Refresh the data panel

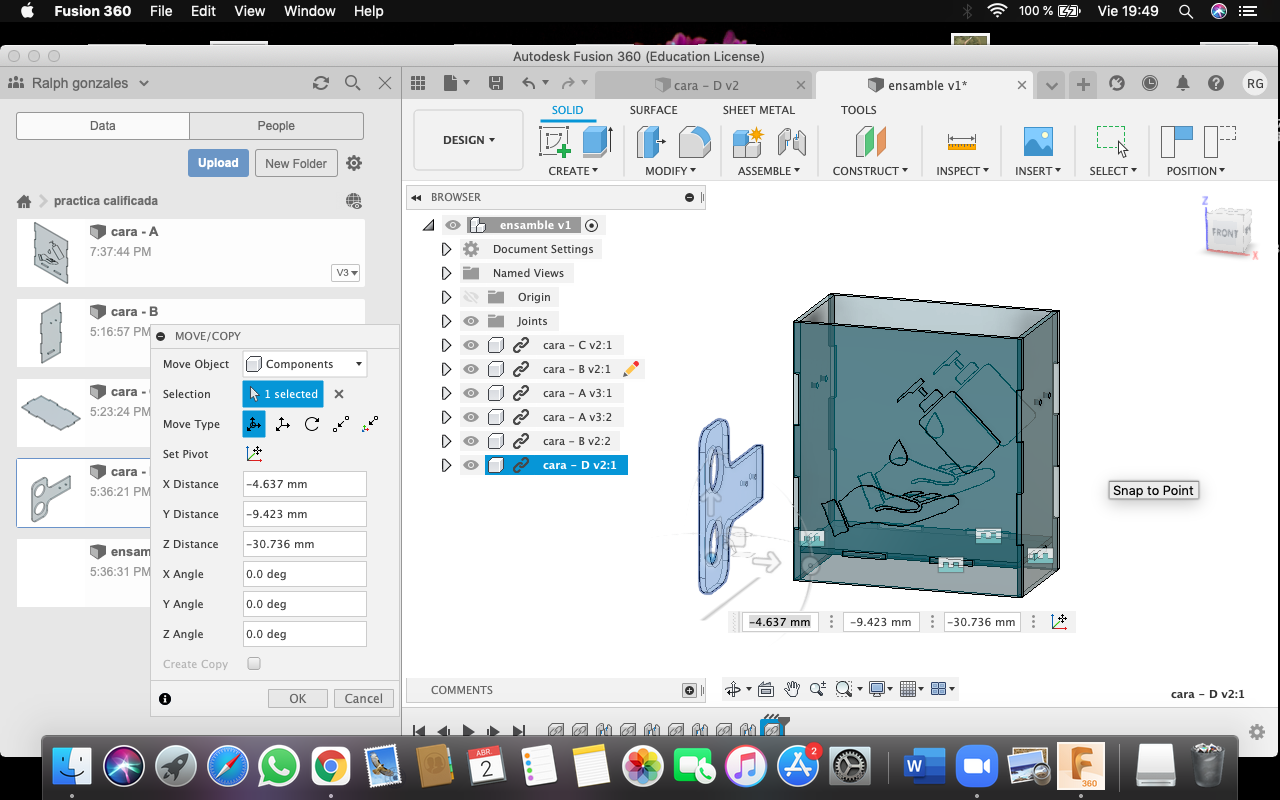[x=320, y=84]
